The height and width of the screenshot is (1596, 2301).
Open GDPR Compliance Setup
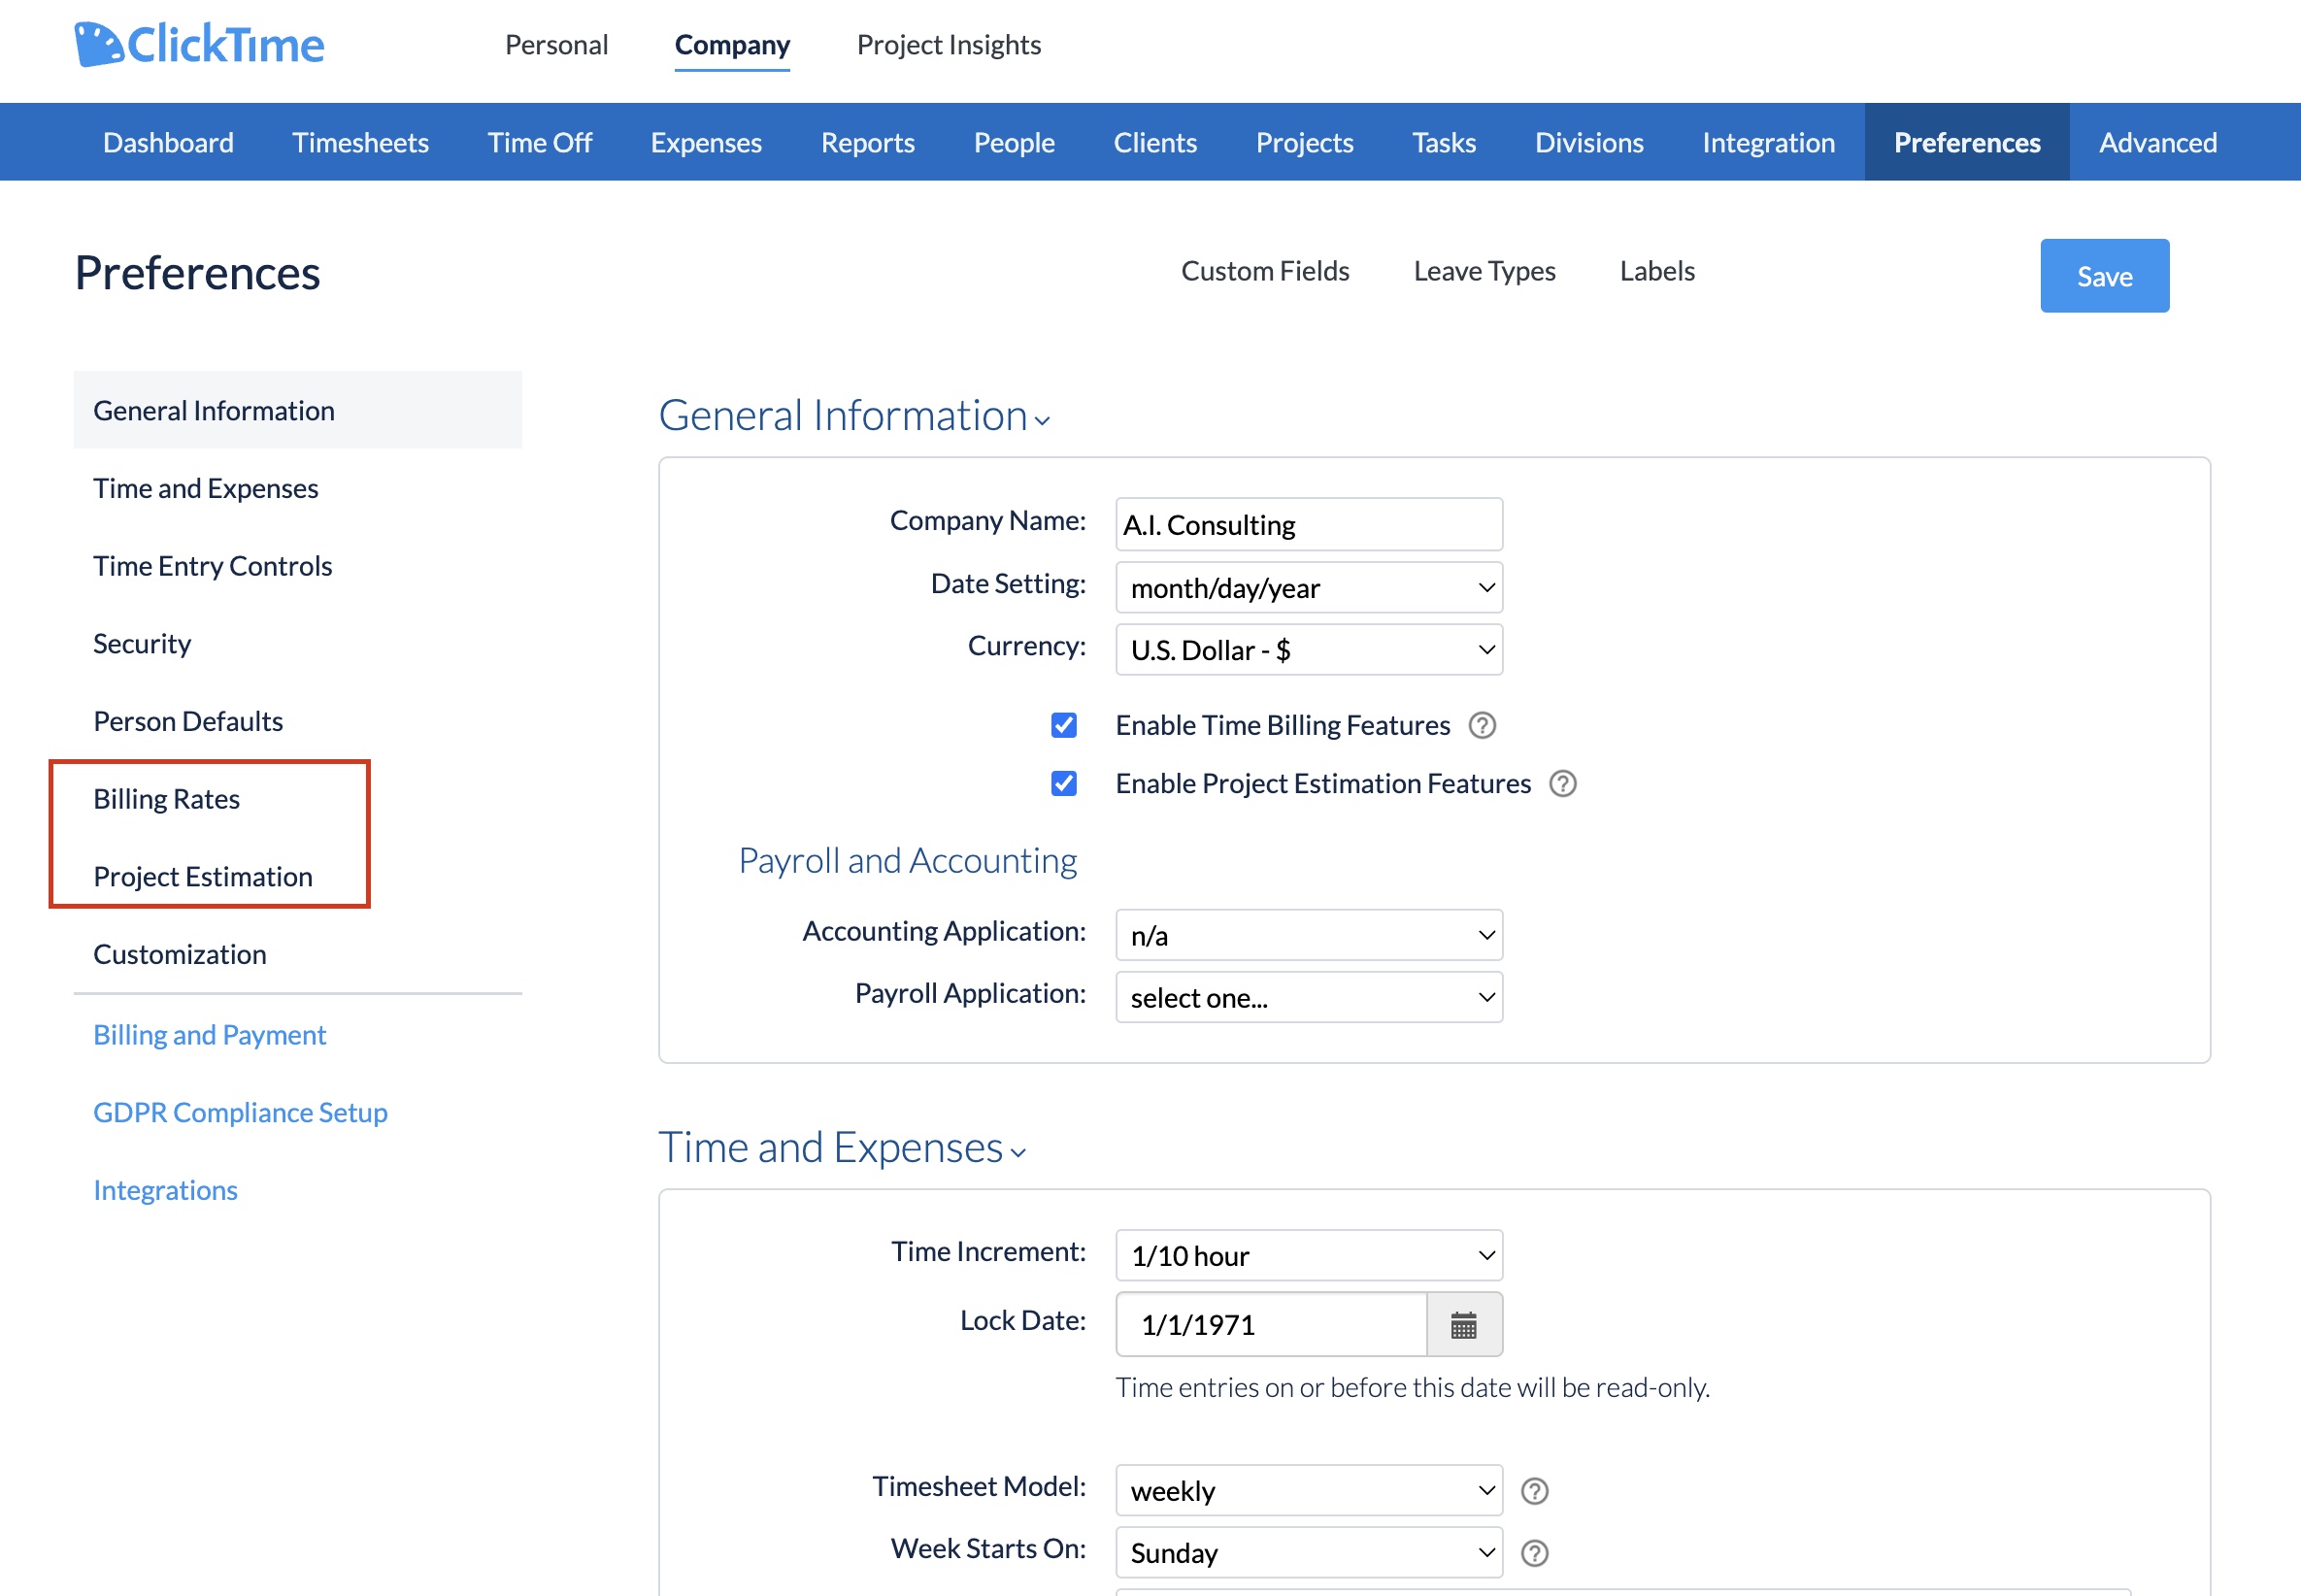click(x=240, y=1111)
